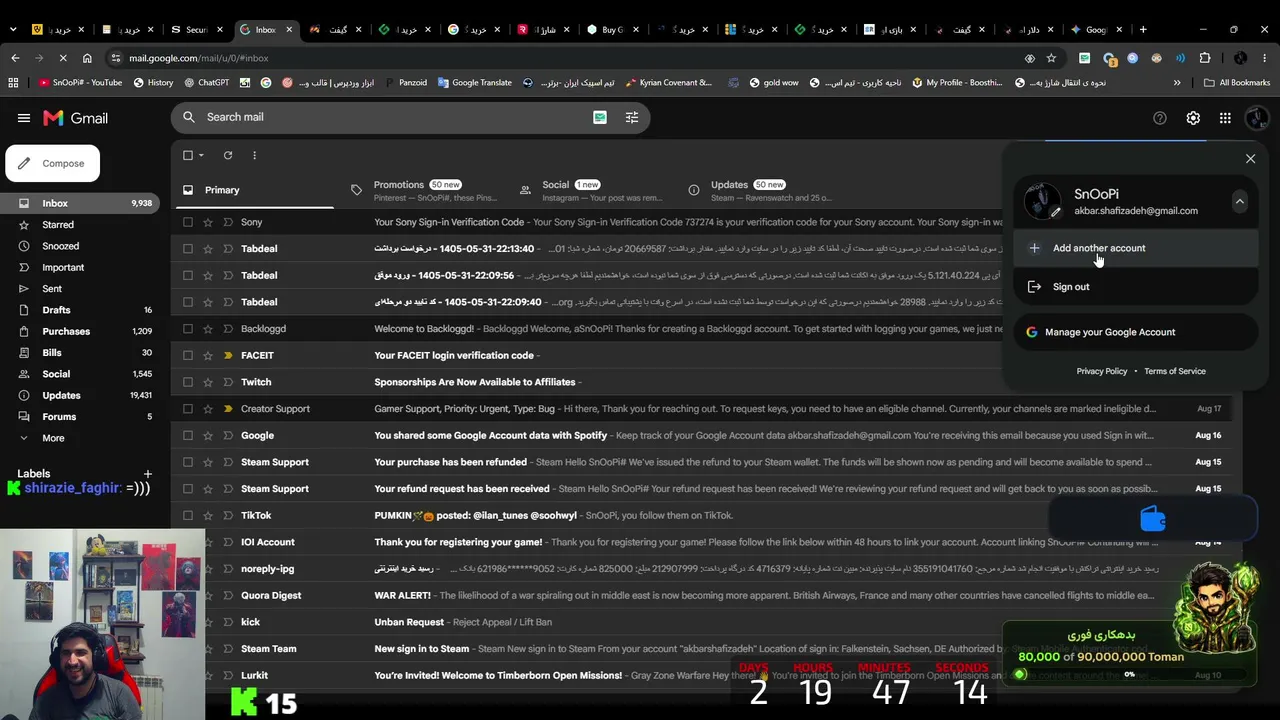Click the browser address bar URL
This screenshot has width=1280, height=720.
click(199, 58)
